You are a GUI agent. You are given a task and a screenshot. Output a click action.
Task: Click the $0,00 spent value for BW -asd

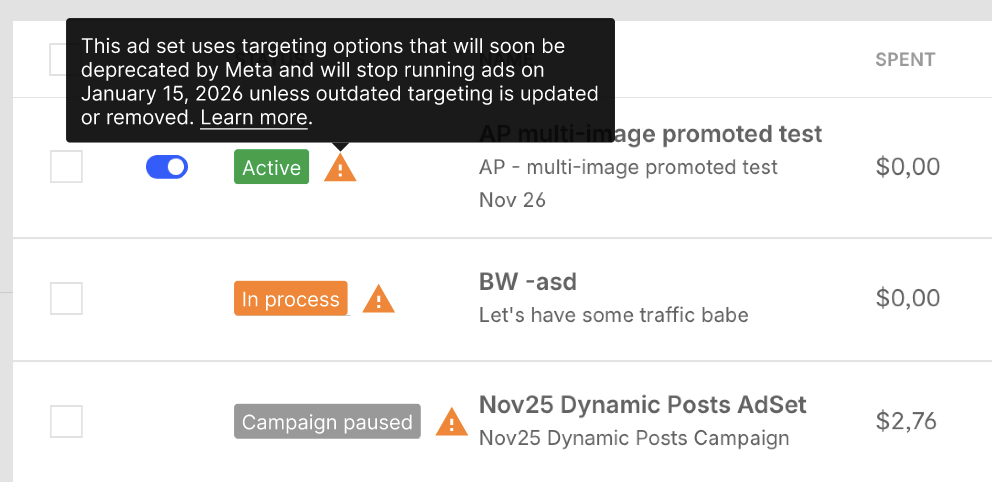click(x=907, y=298)
